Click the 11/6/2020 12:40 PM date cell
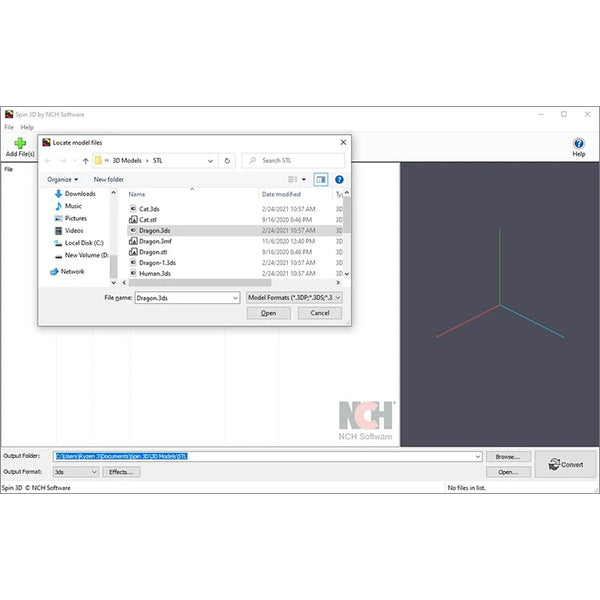This screenshot has width=600, height=600. [x=289, y=241]
